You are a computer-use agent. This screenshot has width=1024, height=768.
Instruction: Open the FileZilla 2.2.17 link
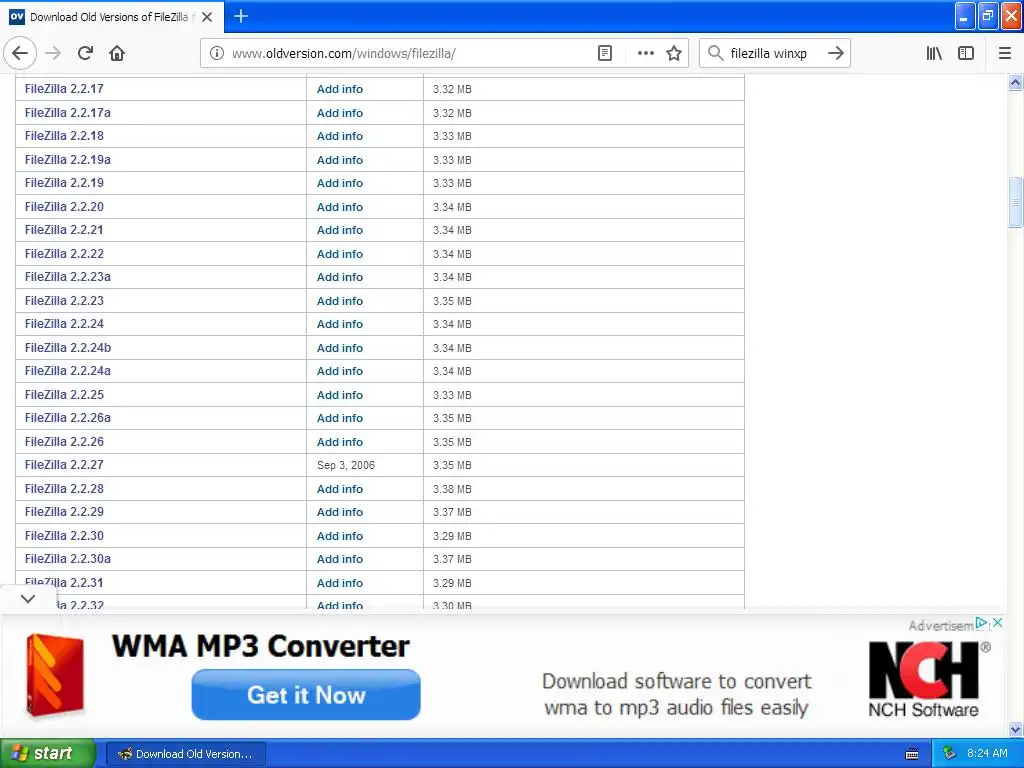64,89
